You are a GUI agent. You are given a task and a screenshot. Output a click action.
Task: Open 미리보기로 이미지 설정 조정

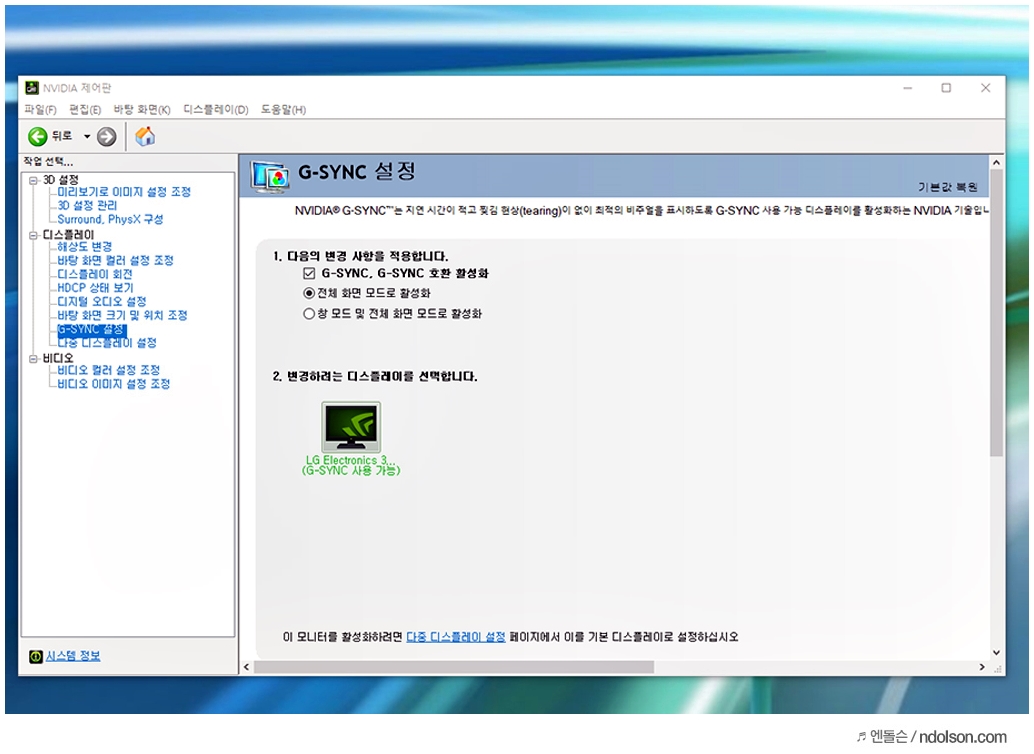(x=124, y=192)
